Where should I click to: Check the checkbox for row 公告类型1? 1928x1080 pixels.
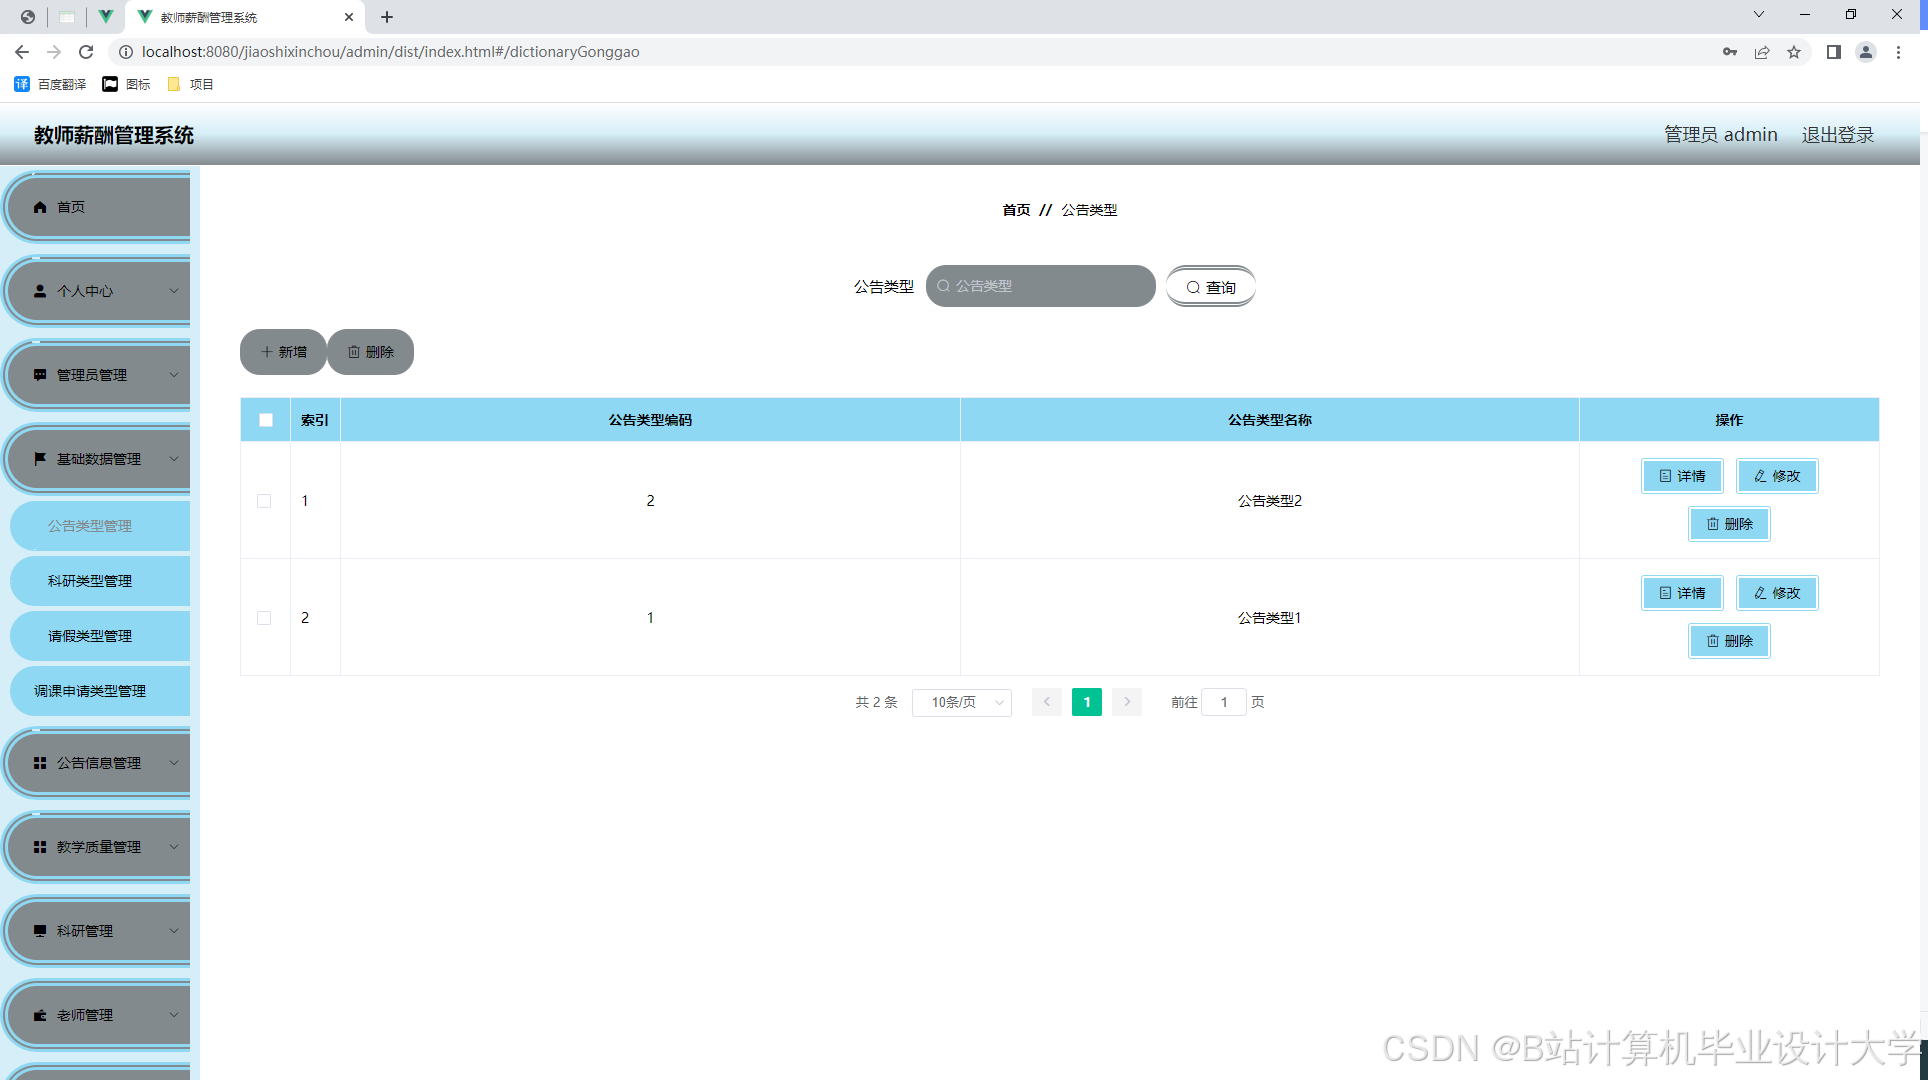coord(264,618)
